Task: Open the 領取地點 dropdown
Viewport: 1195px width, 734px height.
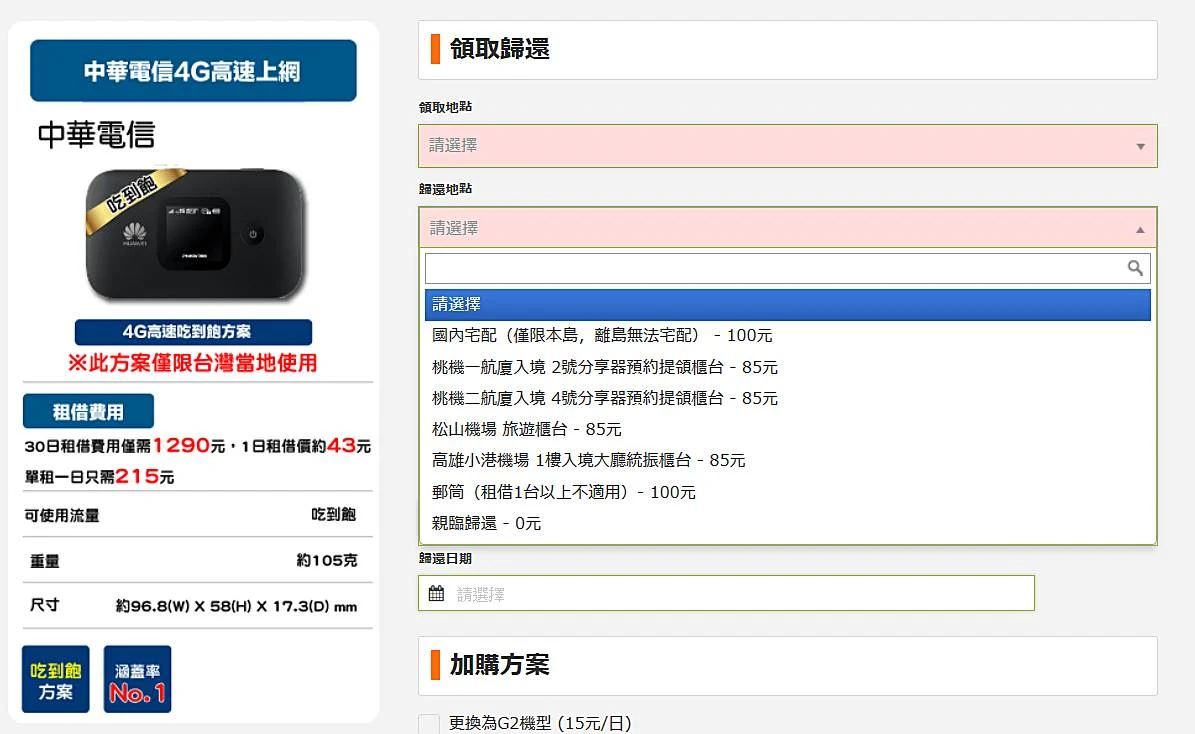Action: [x=787, y=145]
